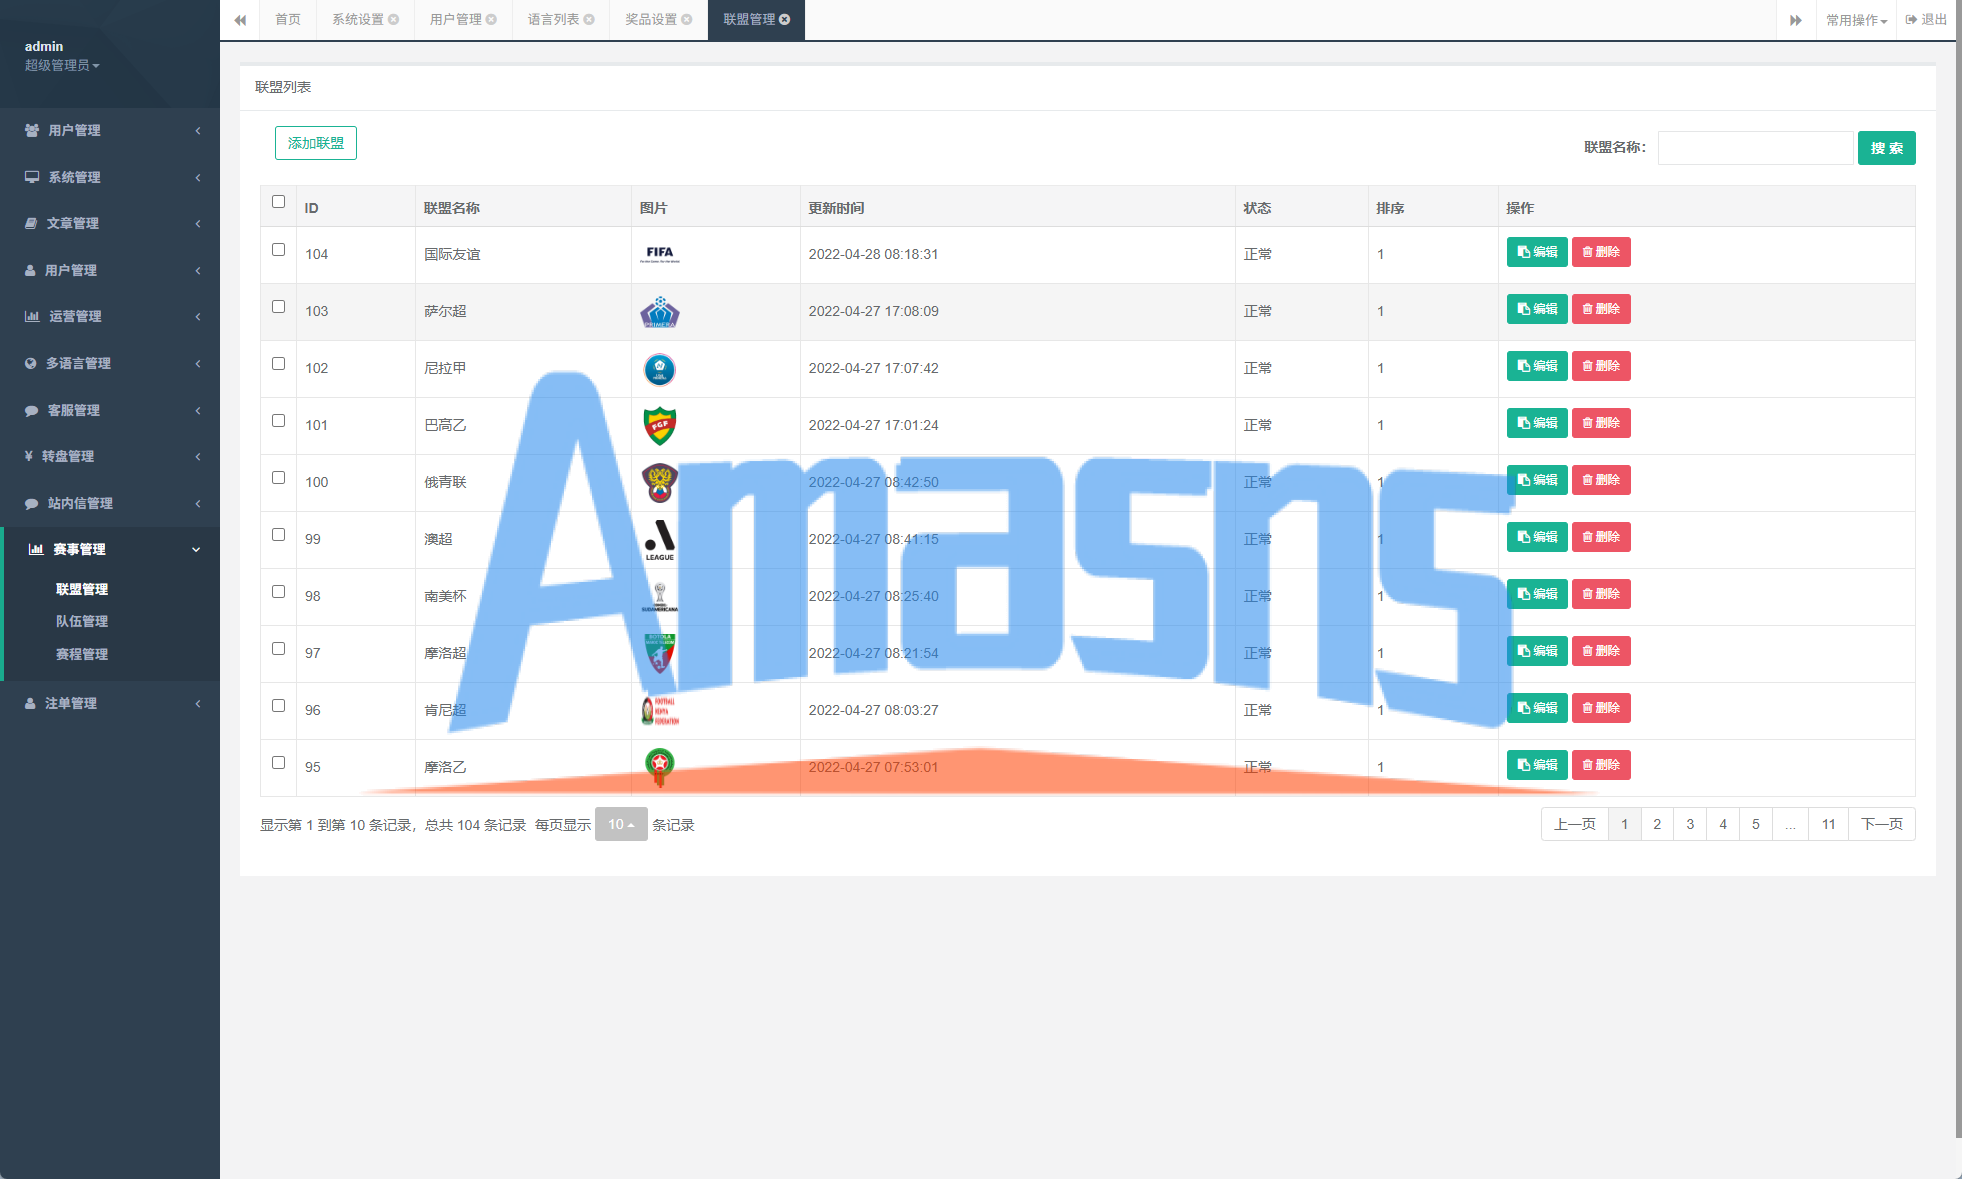
Task: Click the 转盘管理 yen icon in sidebar
Action: 29,456
